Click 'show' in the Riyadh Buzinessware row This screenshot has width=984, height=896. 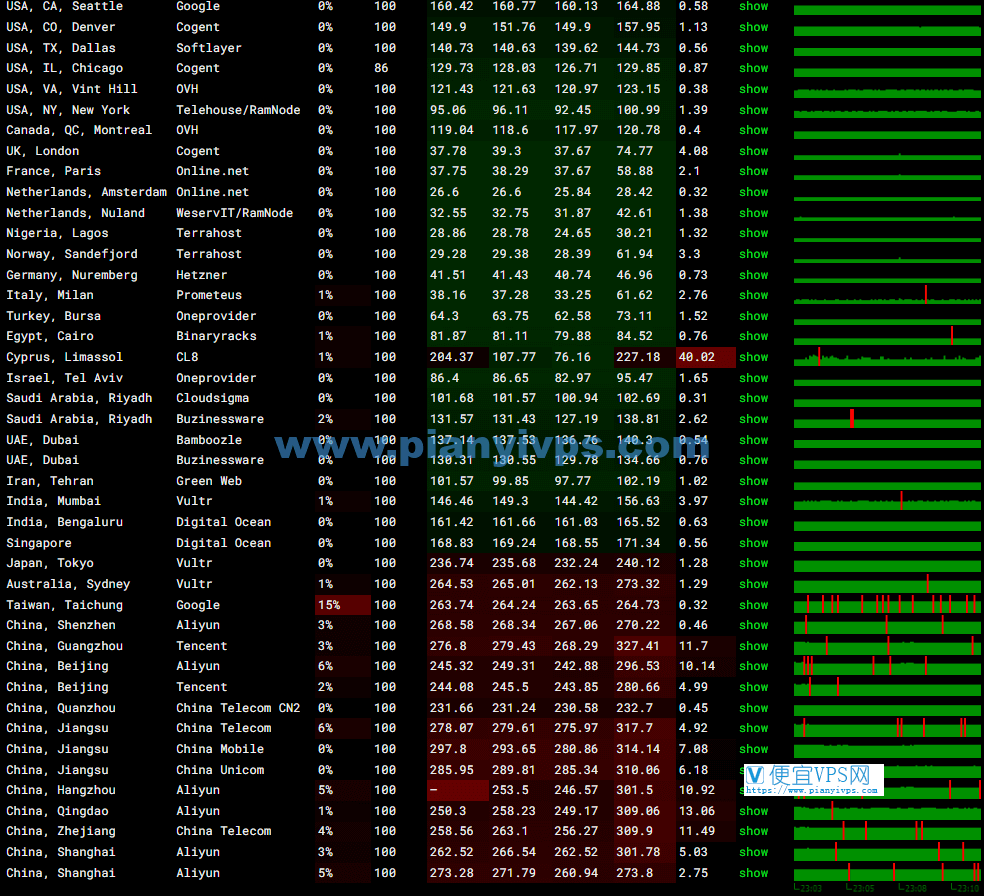[x=753, y=419]
